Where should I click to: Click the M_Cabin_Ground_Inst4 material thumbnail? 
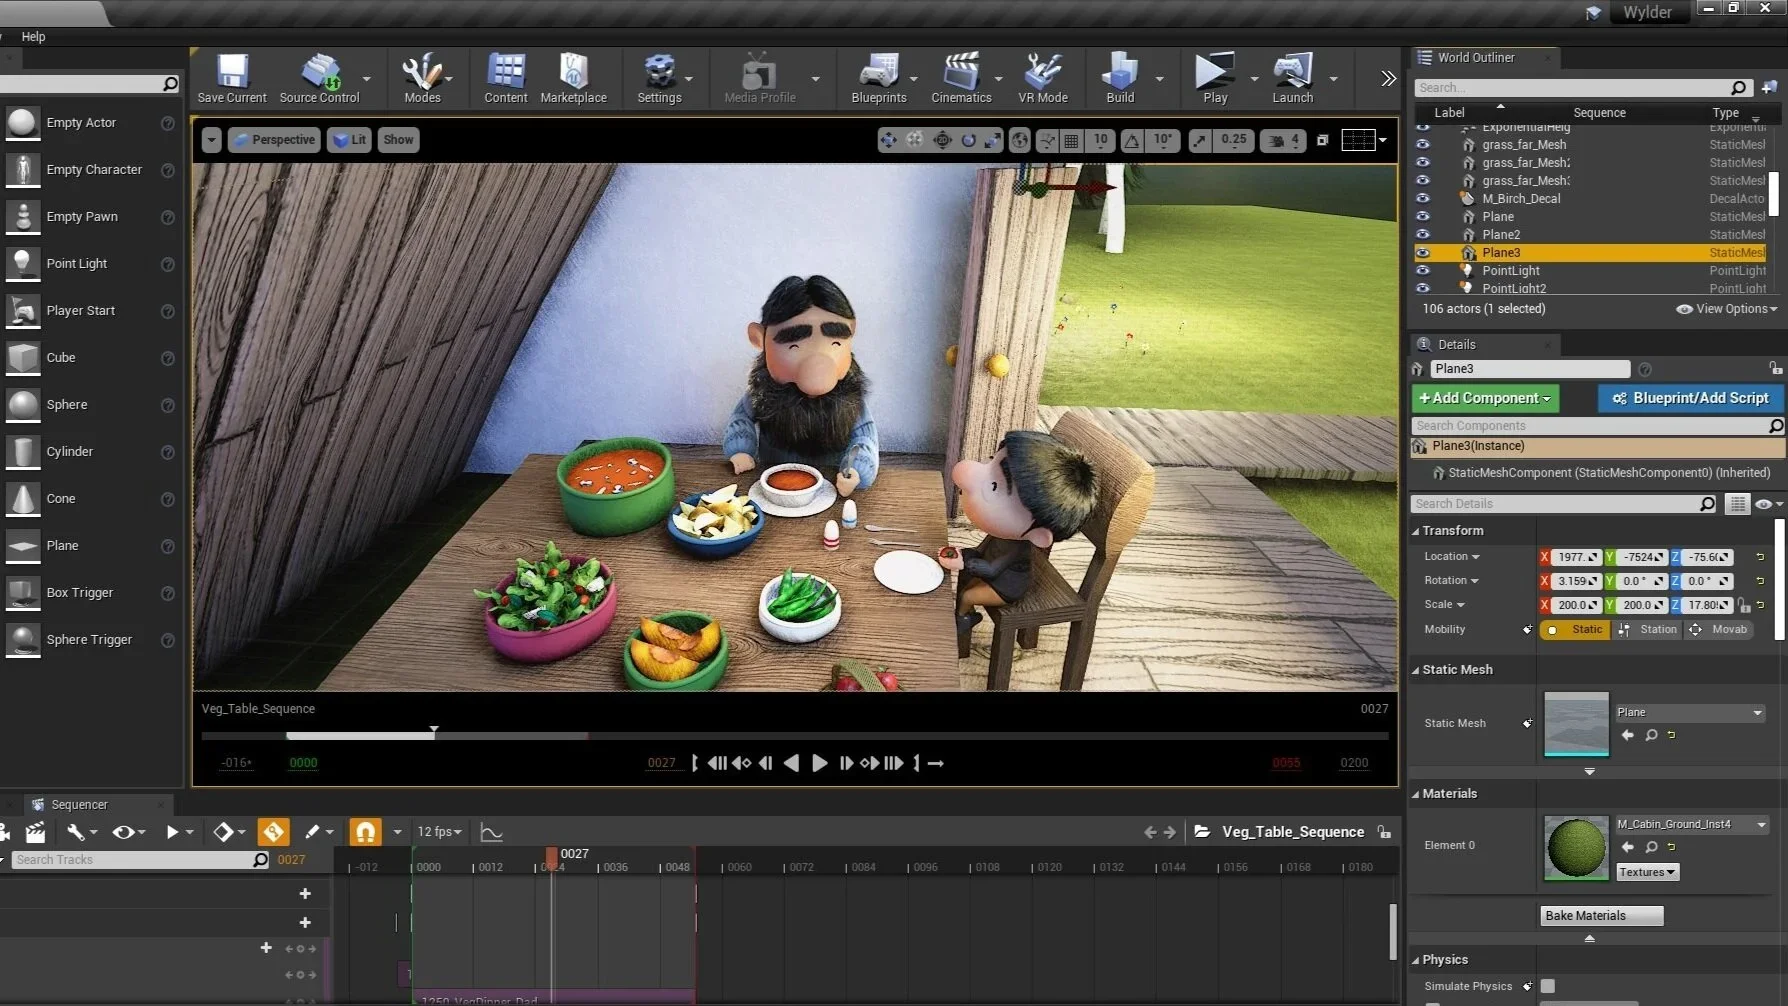pos(1576,848)
